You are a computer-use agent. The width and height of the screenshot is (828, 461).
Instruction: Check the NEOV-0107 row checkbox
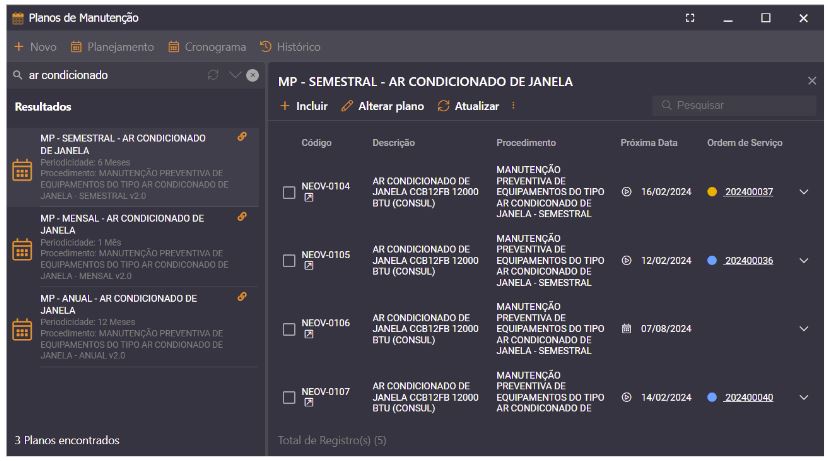pos(289,397)
